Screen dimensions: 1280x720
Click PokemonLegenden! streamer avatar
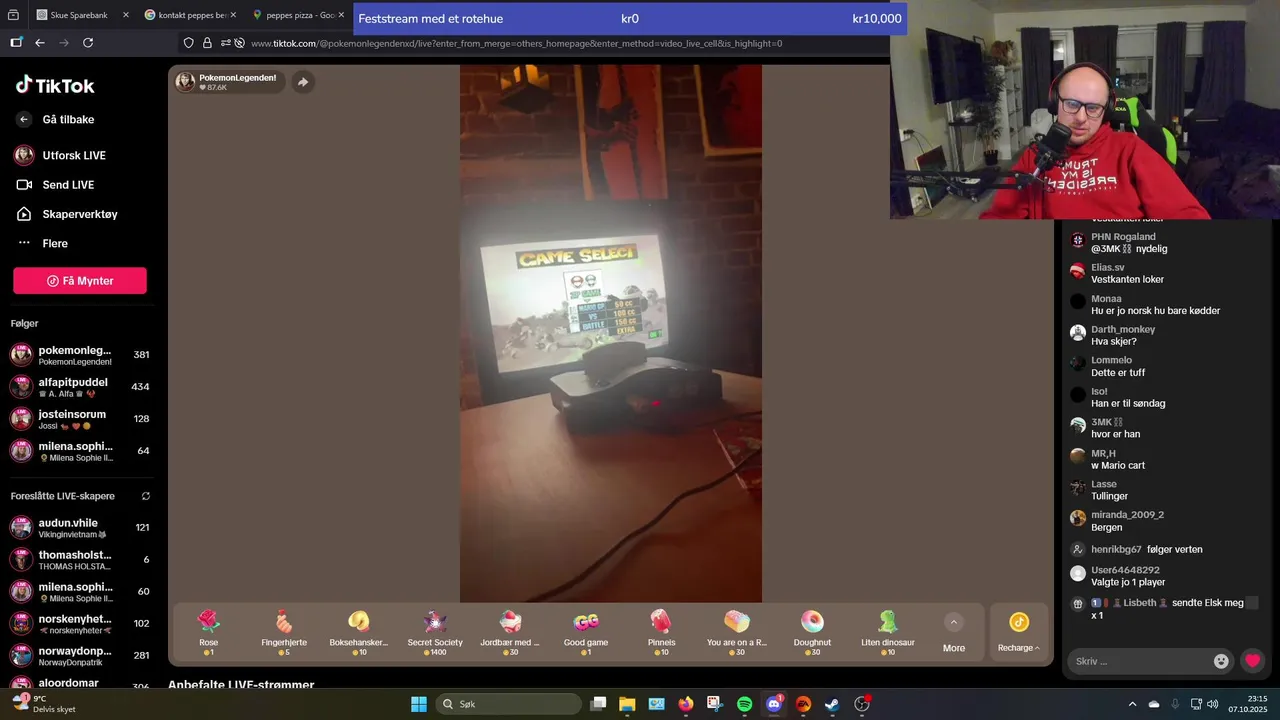(185, 82)
